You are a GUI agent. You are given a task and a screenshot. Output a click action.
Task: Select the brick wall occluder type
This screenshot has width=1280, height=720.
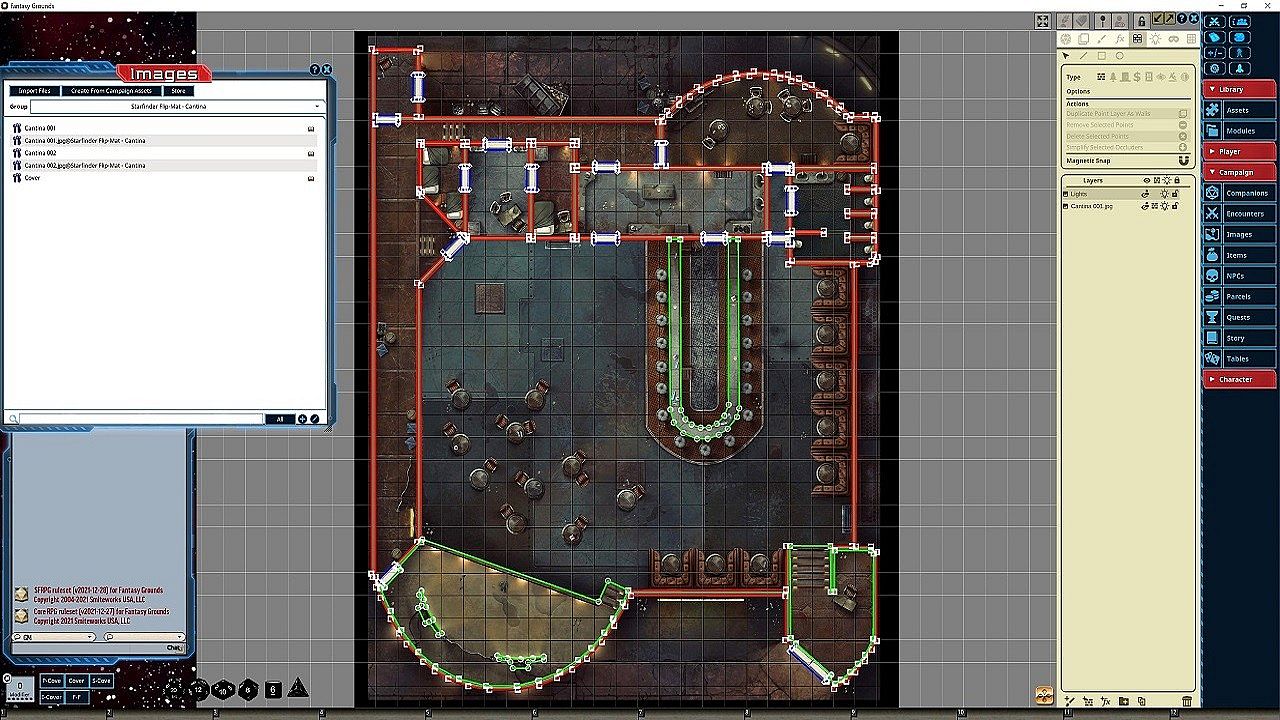[1101, 77]
